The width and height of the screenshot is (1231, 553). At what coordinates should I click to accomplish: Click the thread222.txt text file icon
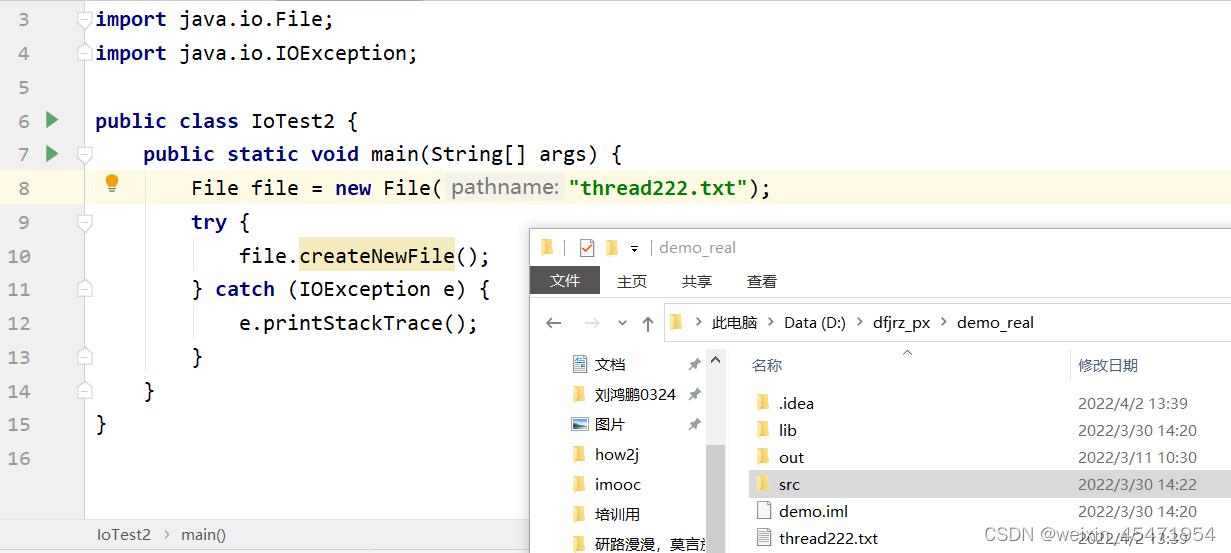coord(764,538)
